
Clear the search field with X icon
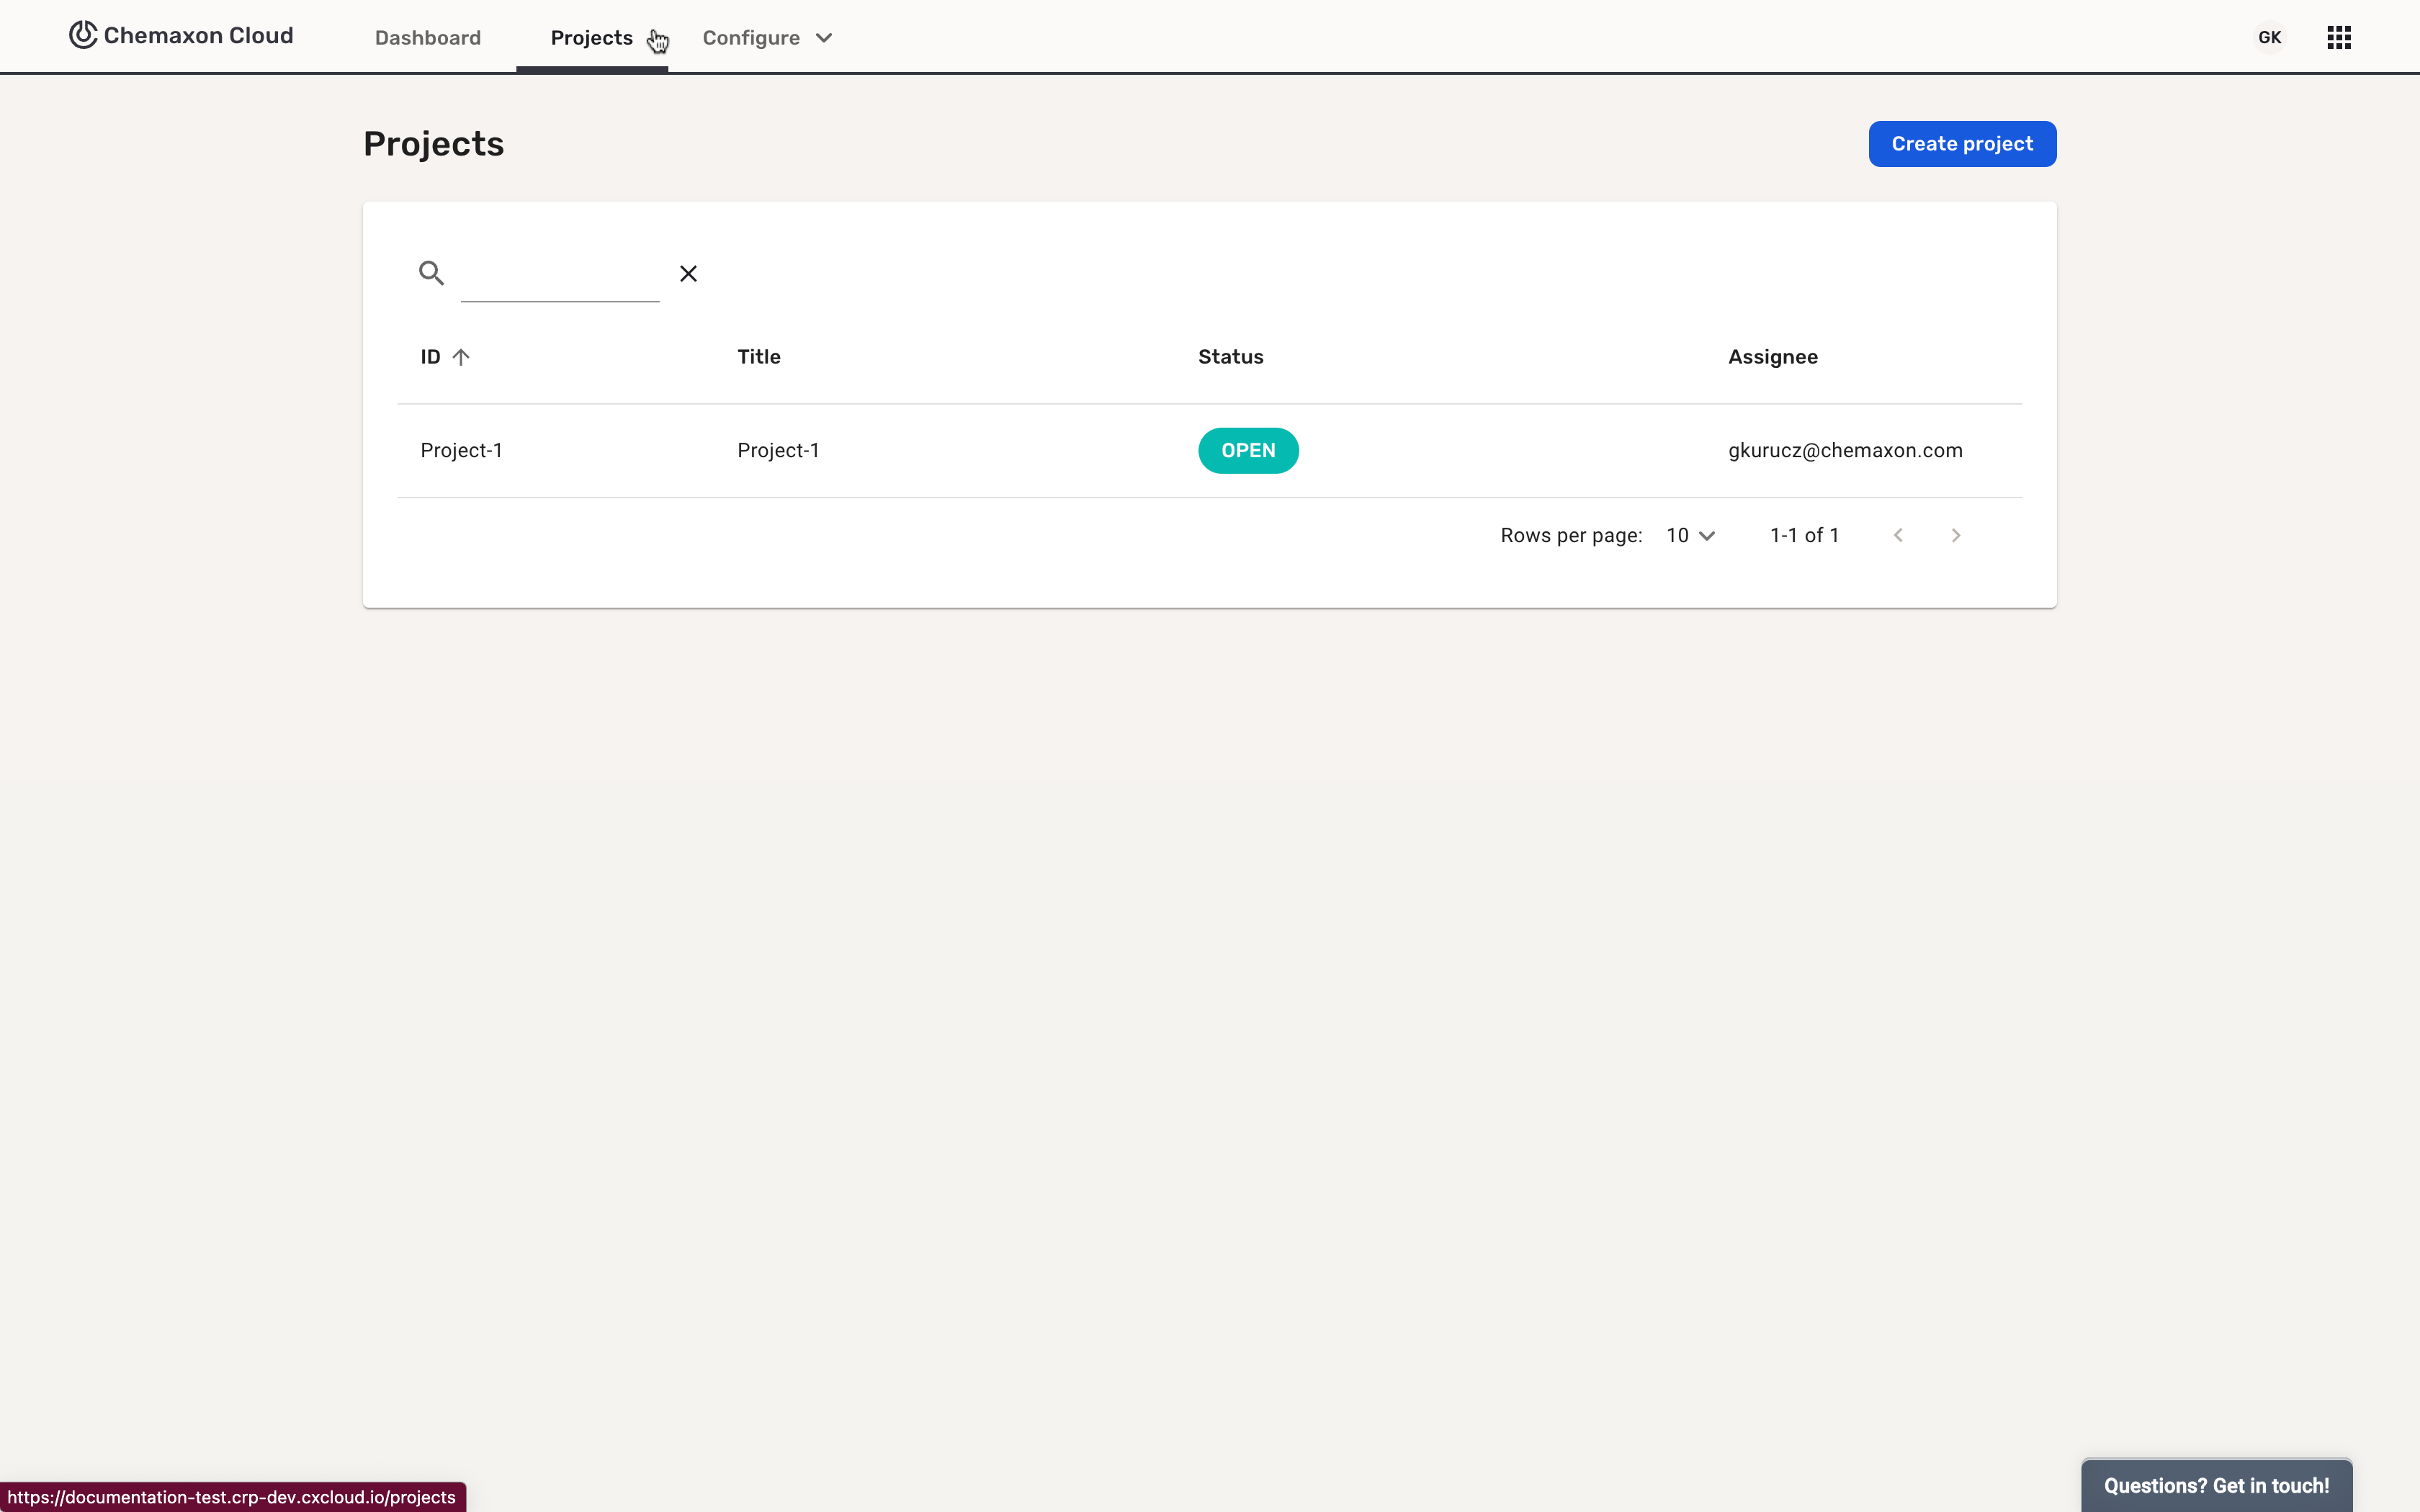point(688,273)
